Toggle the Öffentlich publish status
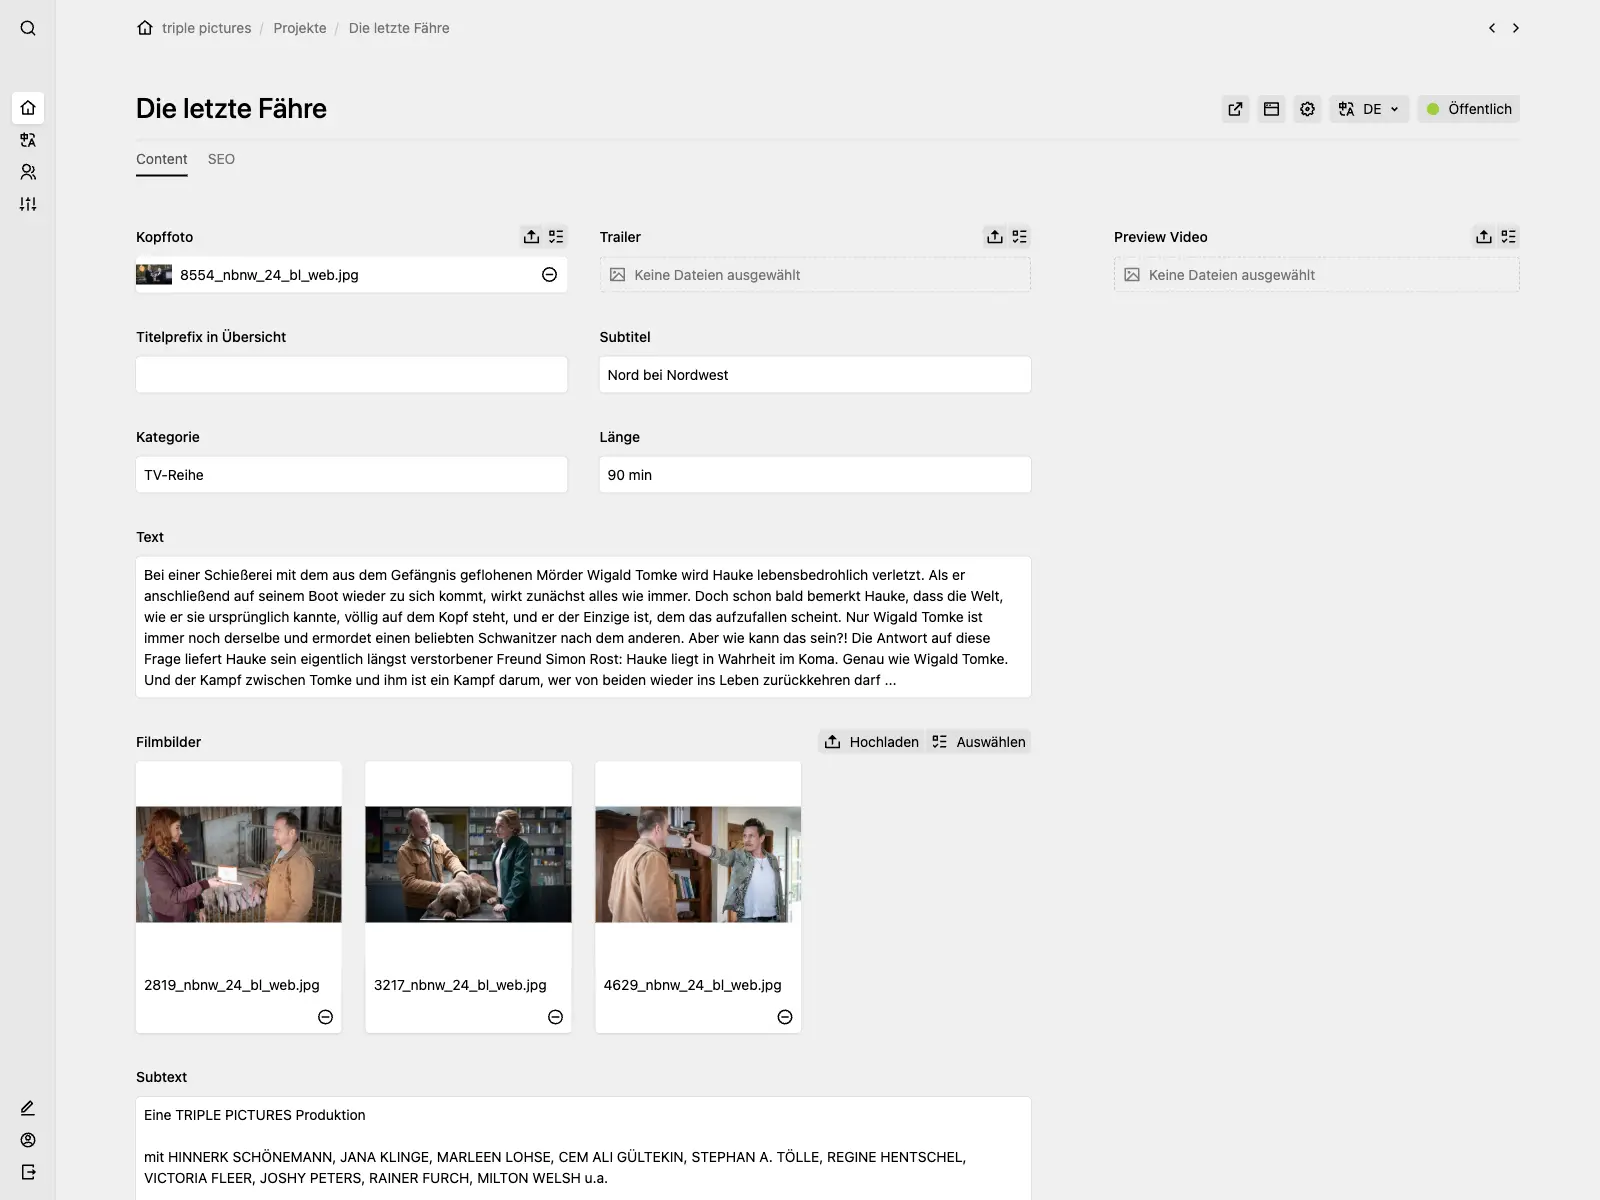1600x1200 pixels. click(x=1468, y=109)
